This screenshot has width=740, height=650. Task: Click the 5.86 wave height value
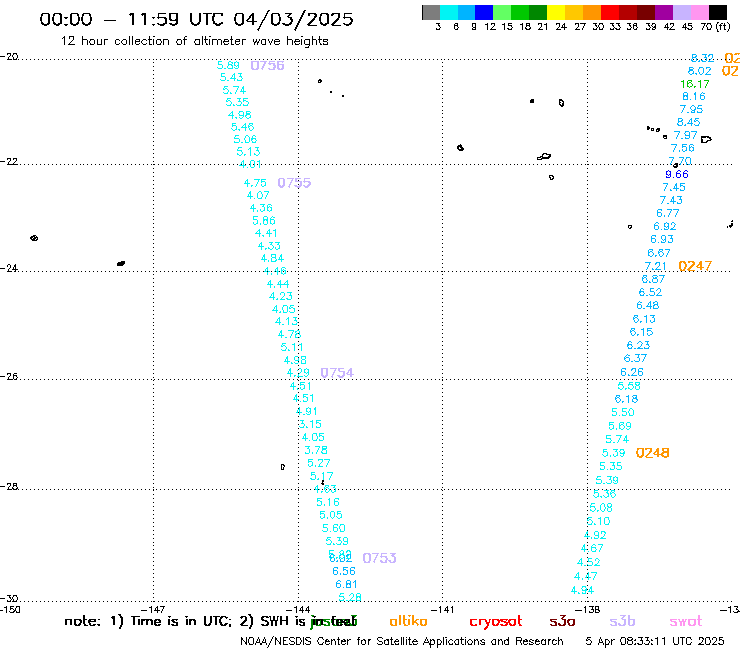264,220
